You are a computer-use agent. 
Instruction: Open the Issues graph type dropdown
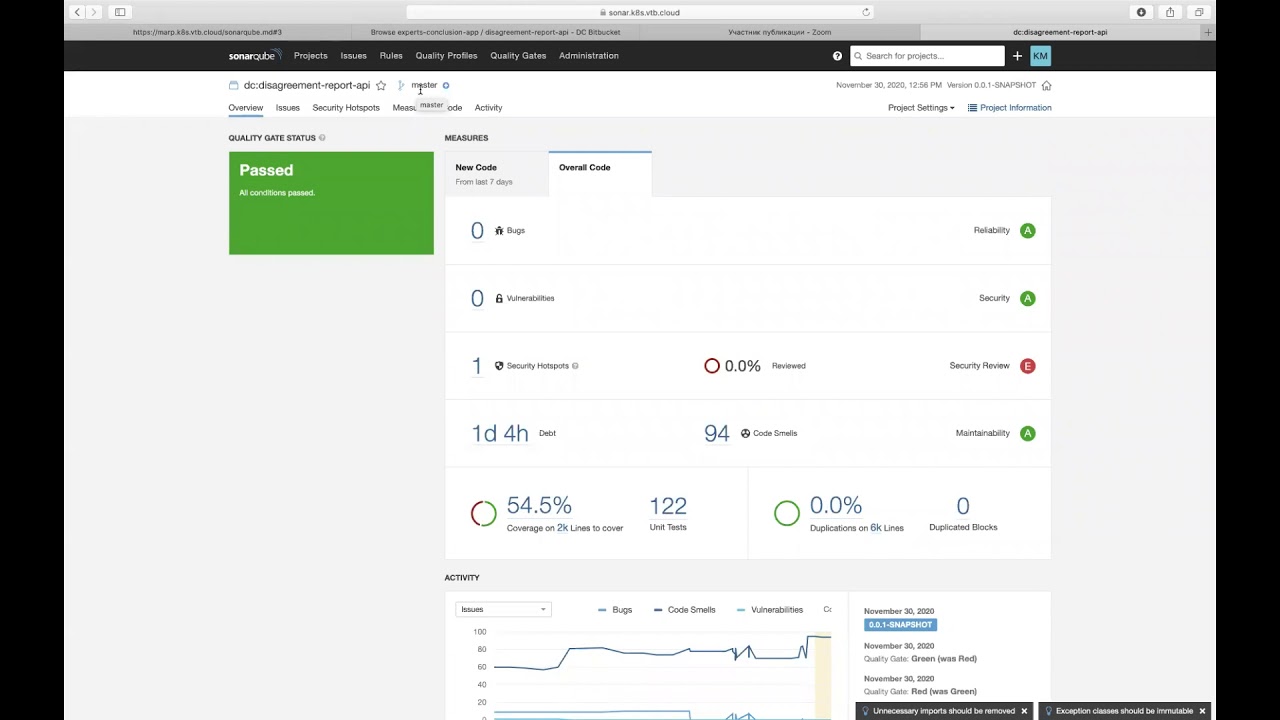coord(503,609)
